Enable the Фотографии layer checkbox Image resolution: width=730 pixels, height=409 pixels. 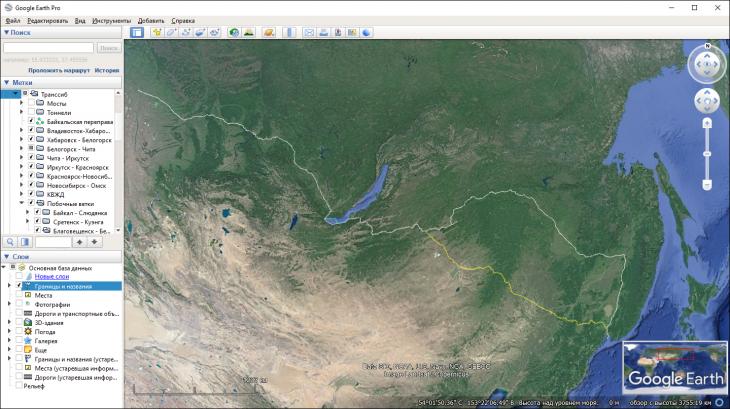[19, 304]
